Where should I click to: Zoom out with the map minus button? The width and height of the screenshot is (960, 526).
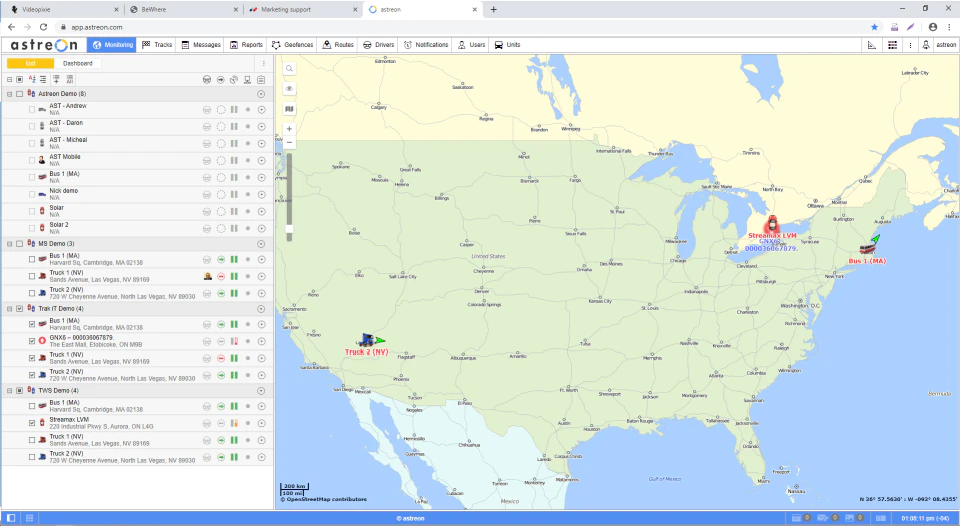(x=289, y=143)
